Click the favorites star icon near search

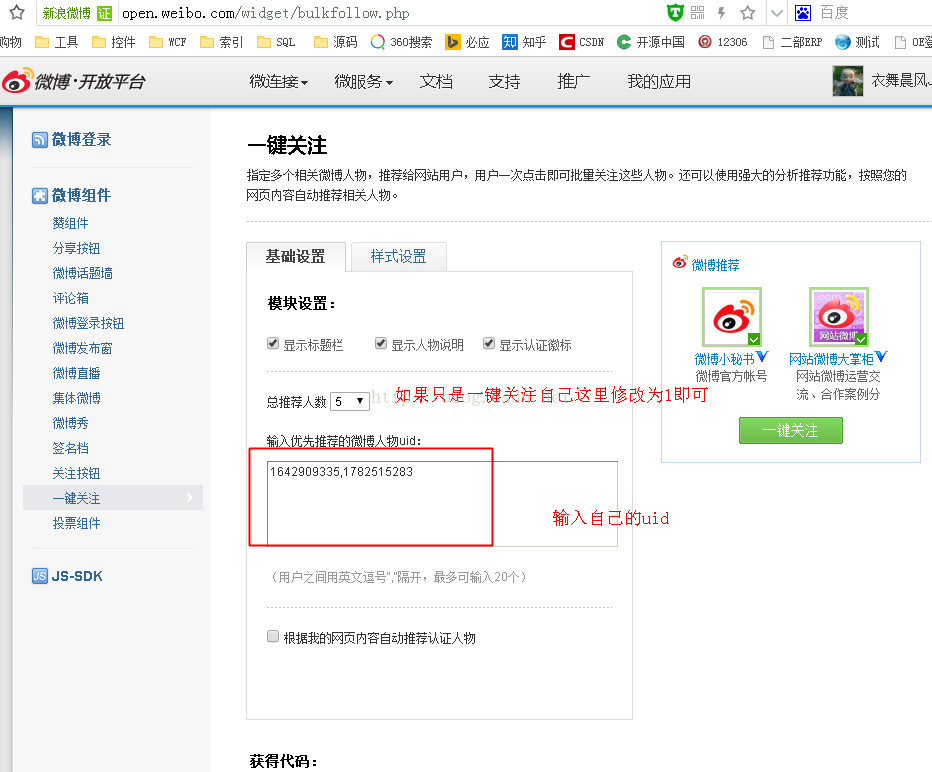pyautogui.click(x=748, y=12)
